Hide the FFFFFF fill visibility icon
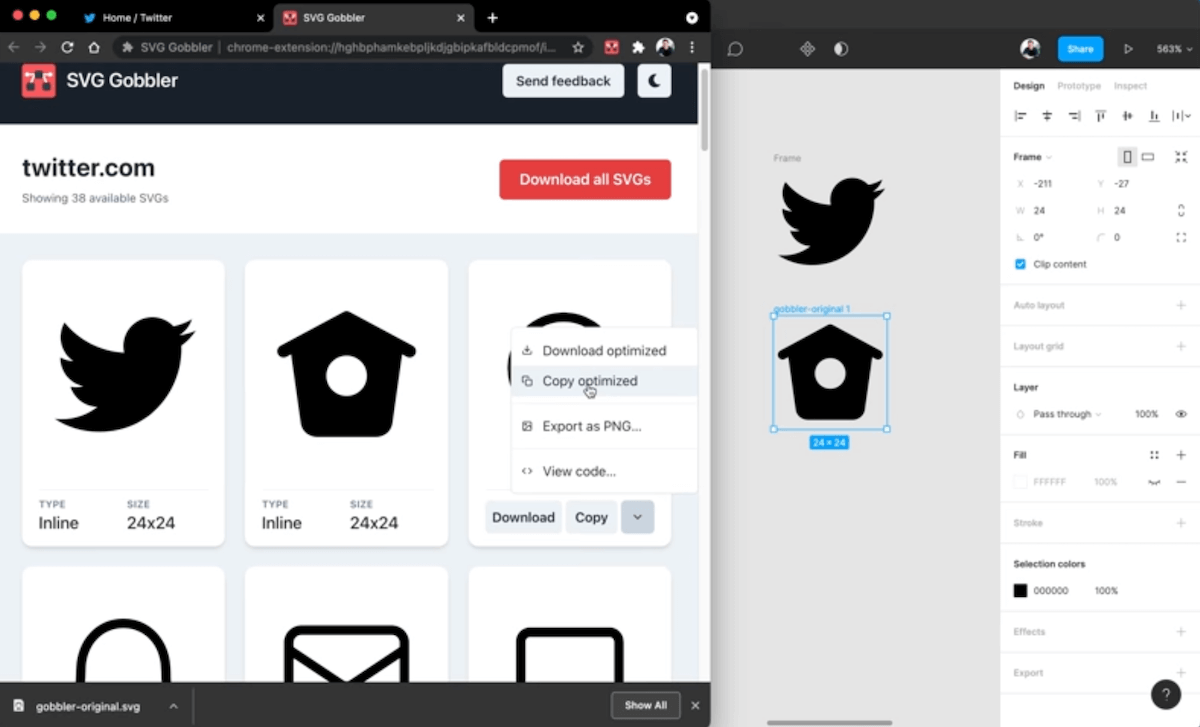The width and height of the screenshot is (1200, 727). coord(1154,482)
